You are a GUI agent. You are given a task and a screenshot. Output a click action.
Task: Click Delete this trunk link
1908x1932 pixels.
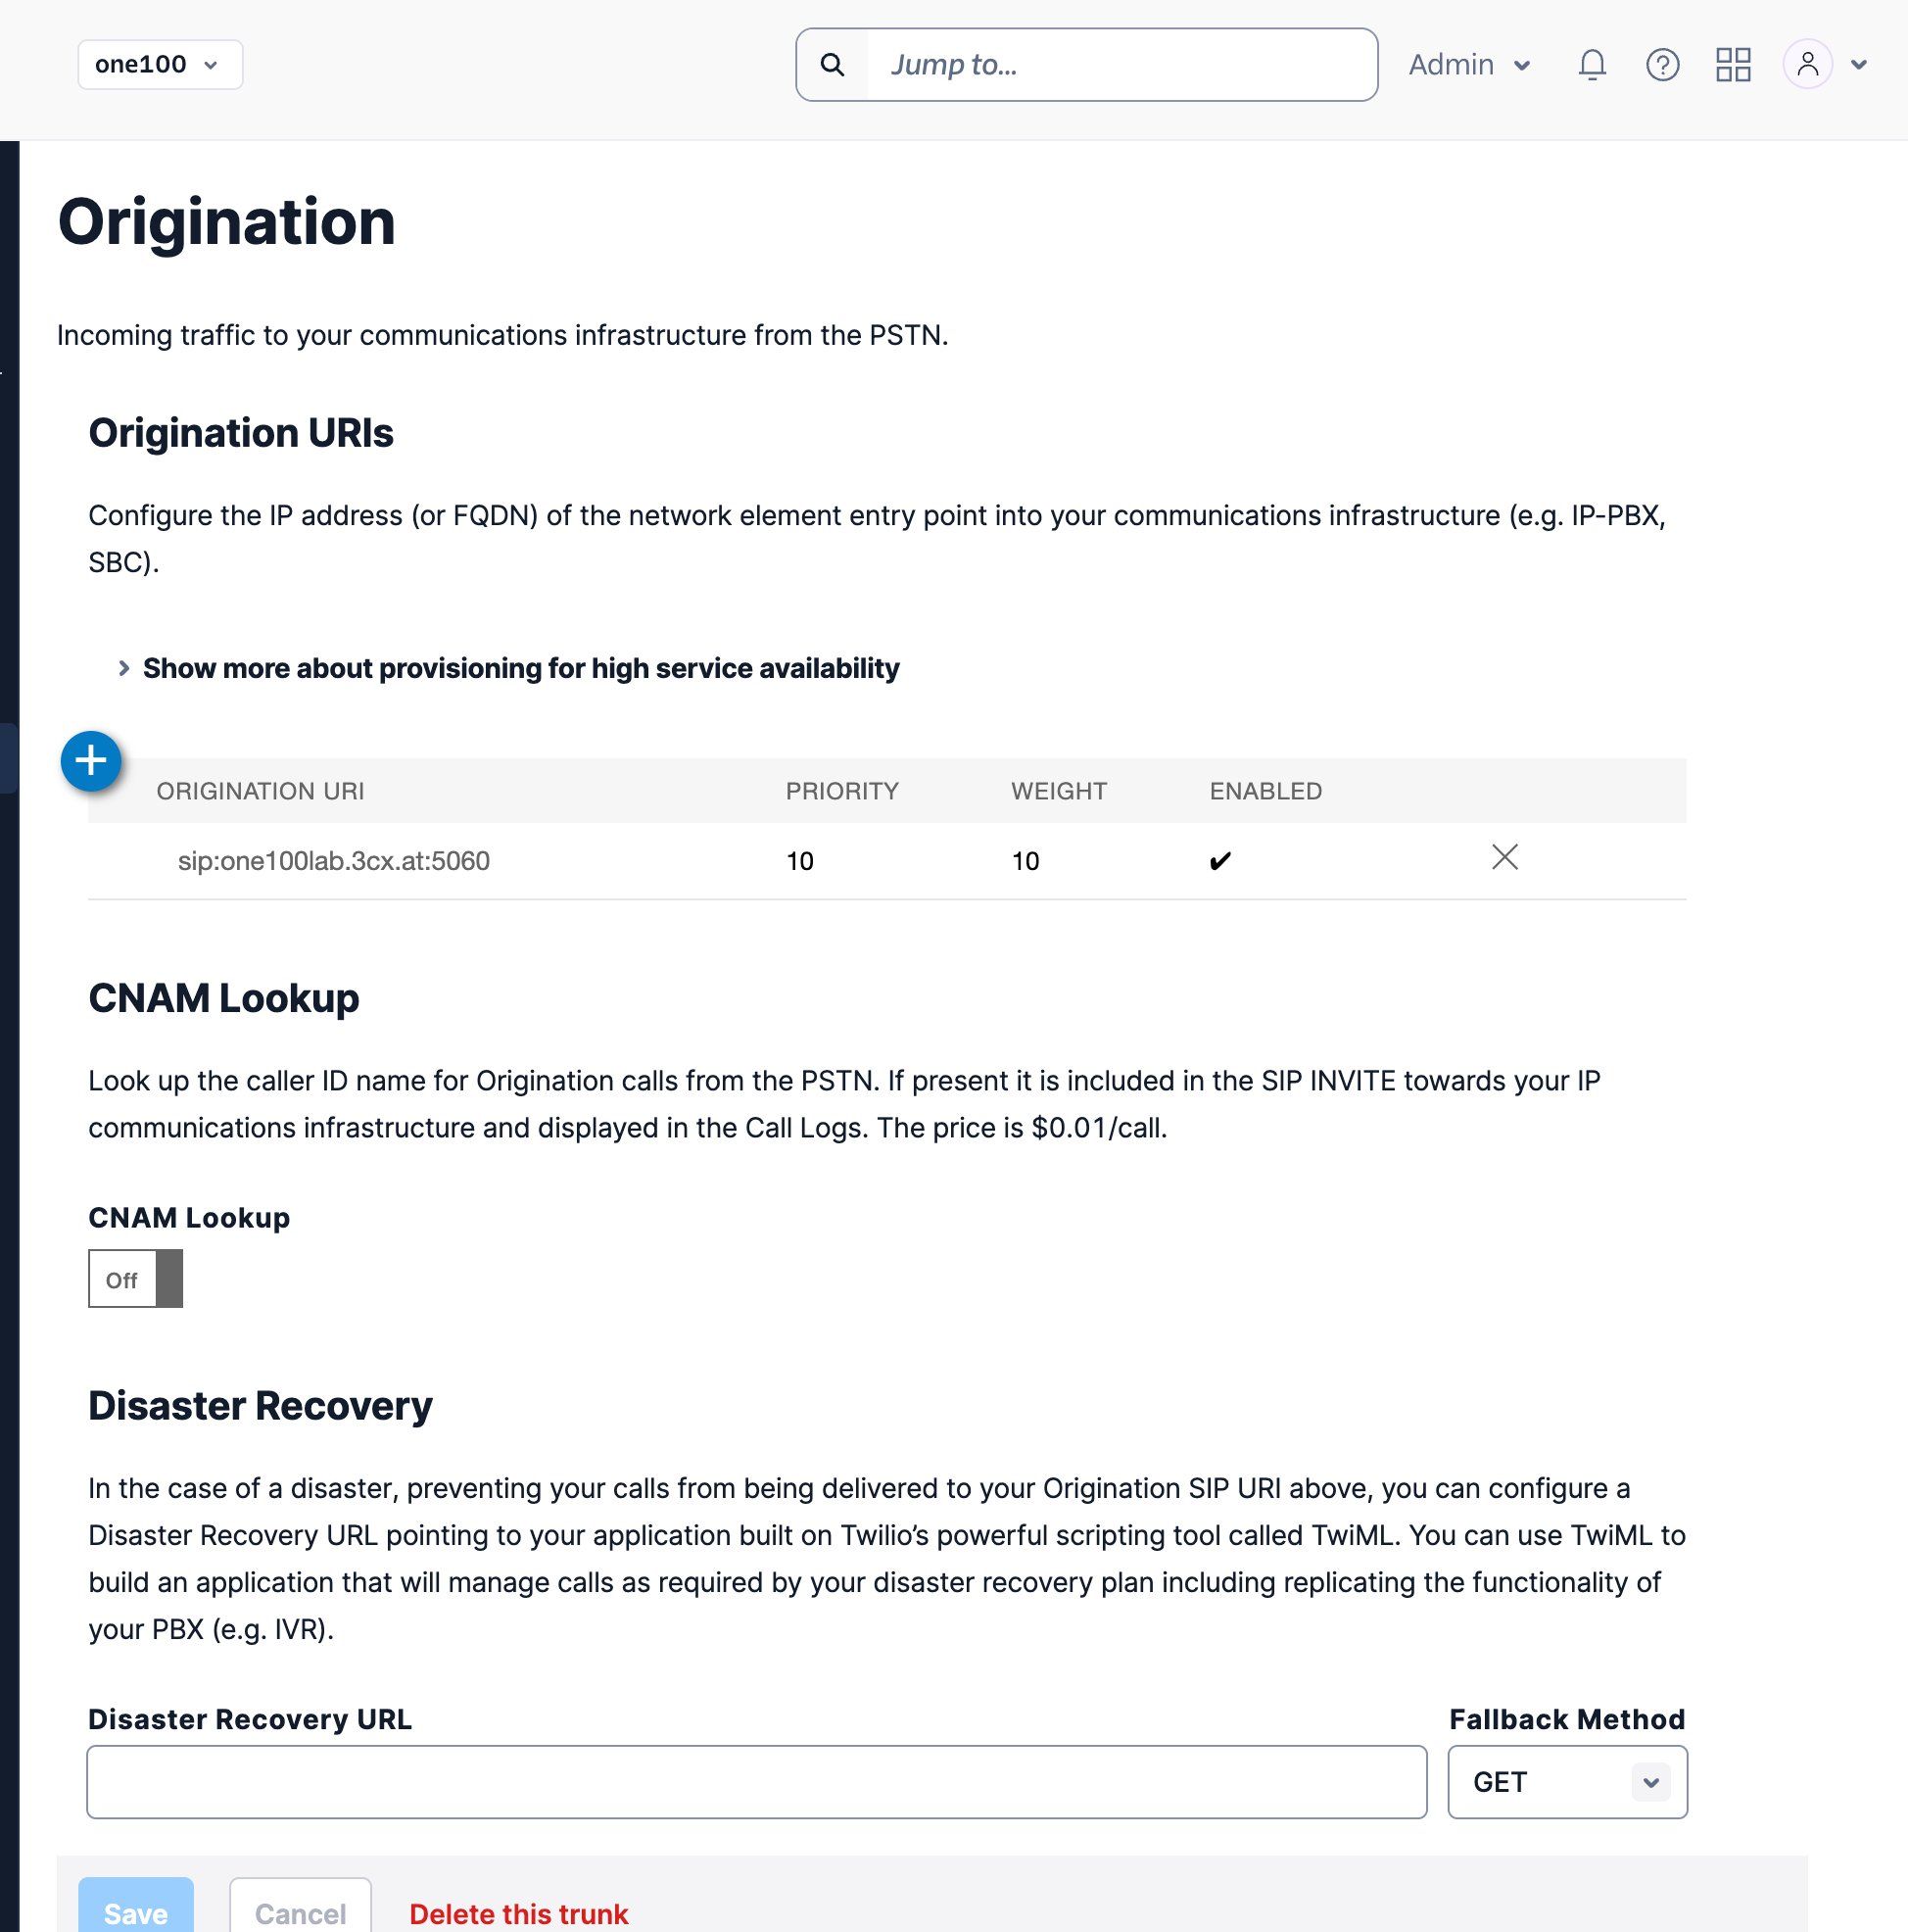[x=518, y=1913]
